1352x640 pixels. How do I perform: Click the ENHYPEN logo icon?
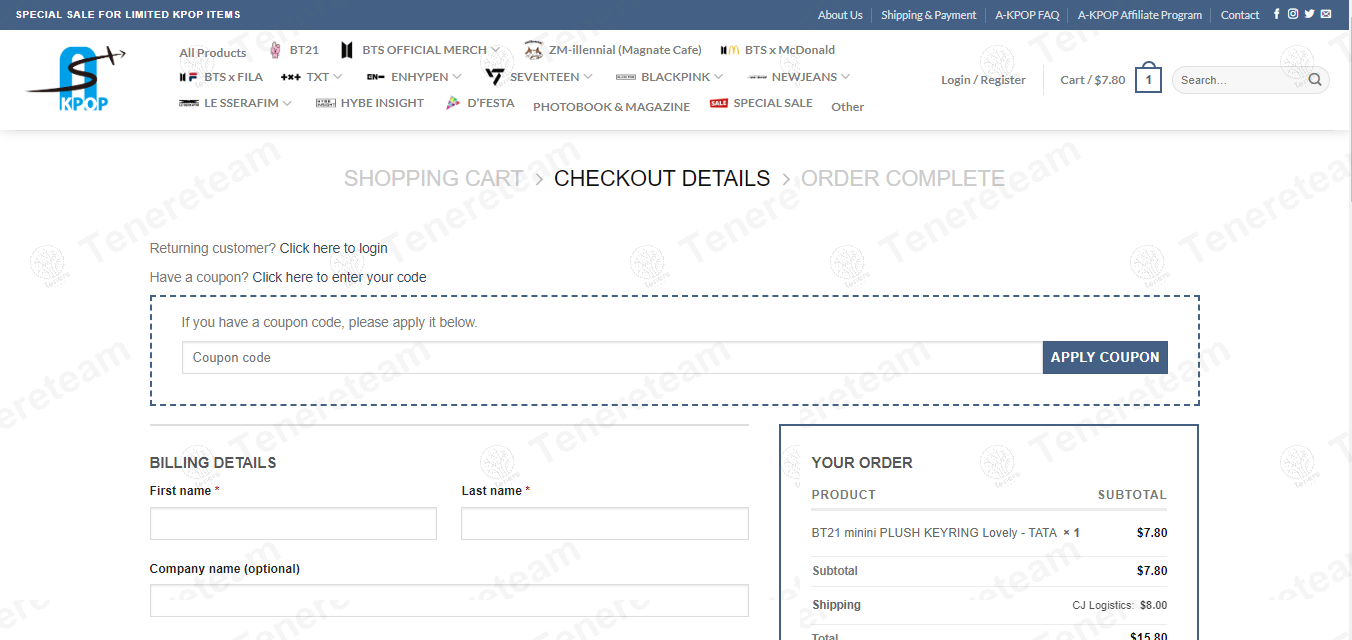[376, 76]
